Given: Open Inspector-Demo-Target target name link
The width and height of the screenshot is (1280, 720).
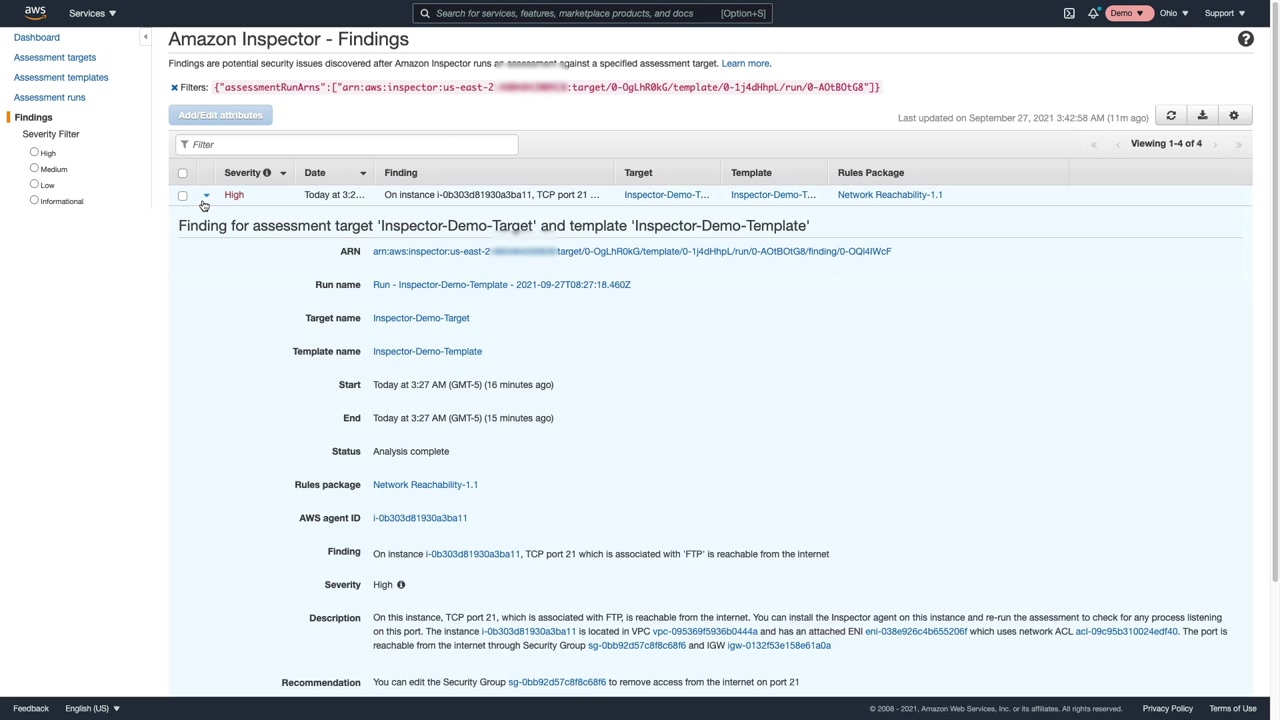Looking at the screenshot, I should (421, 318).
